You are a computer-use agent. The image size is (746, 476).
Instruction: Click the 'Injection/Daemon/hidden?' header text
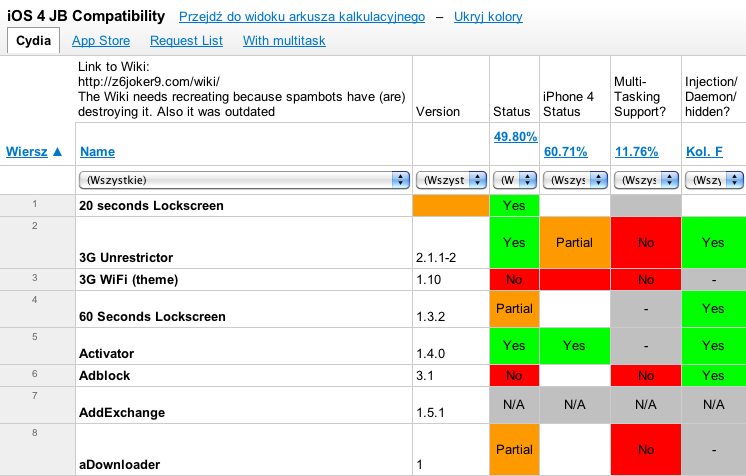[x=711, y=97]
